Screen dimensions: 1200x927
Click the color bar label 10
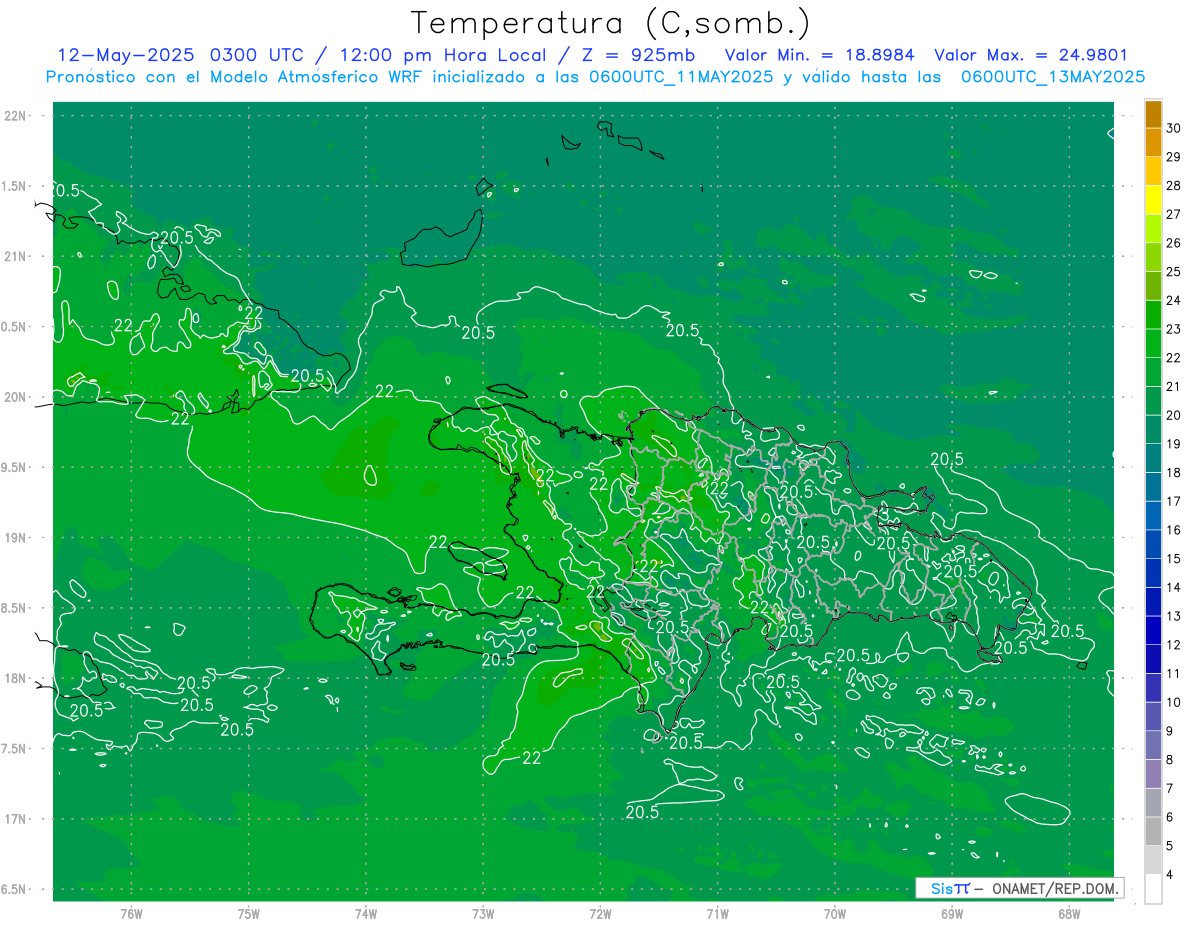[1173, 703]
